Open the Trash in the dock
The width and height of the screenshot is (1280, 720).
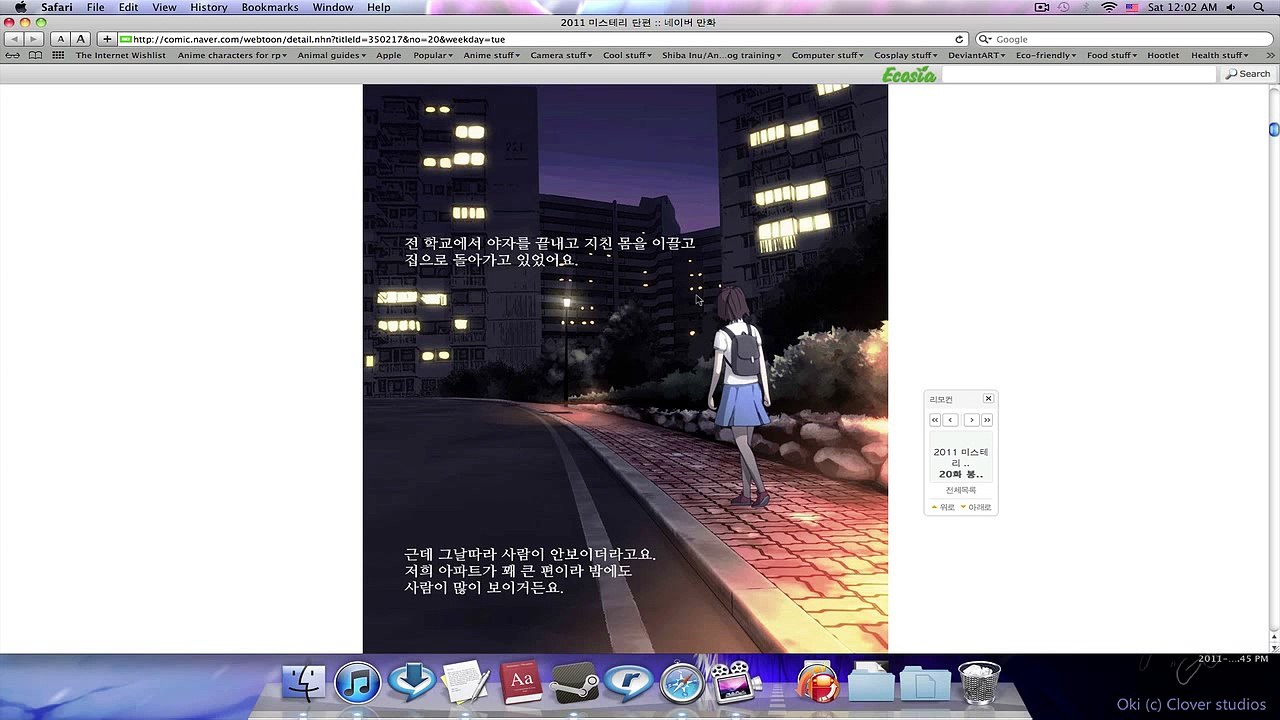click(x=979, y=683)
